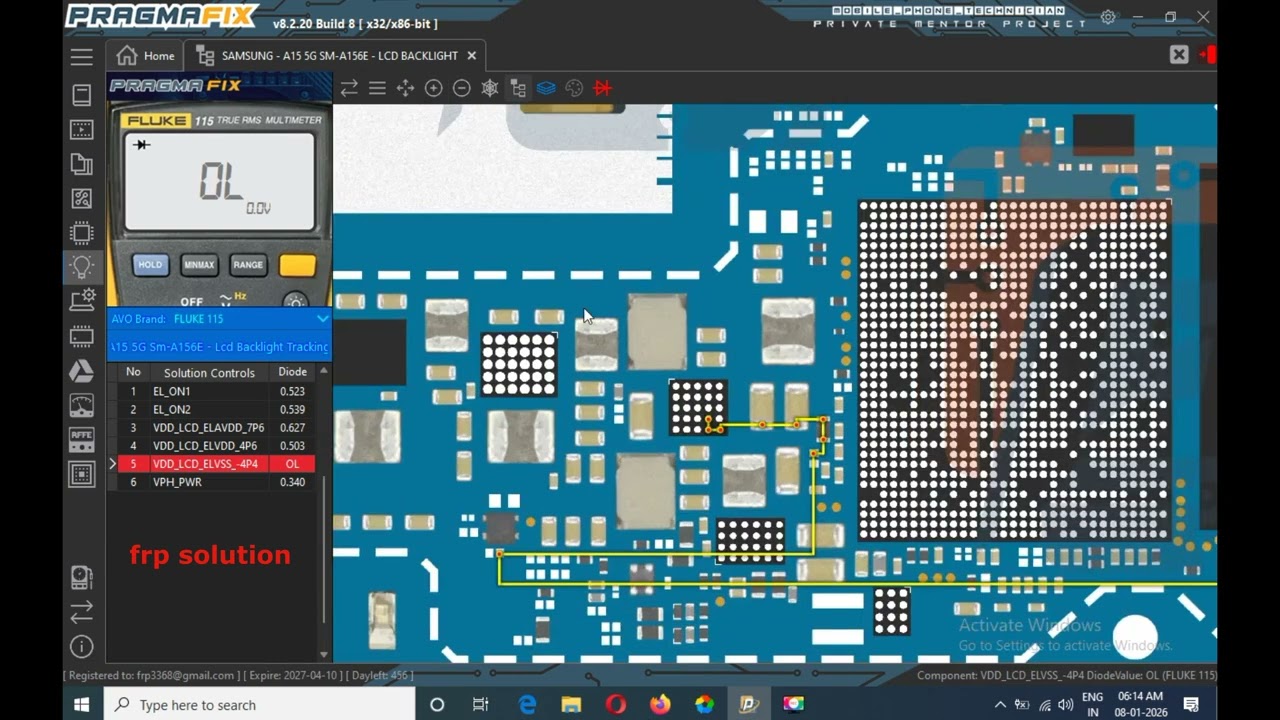Open the video tutorials sidebar icon
Screen dimensions: 1280x720
82,130
